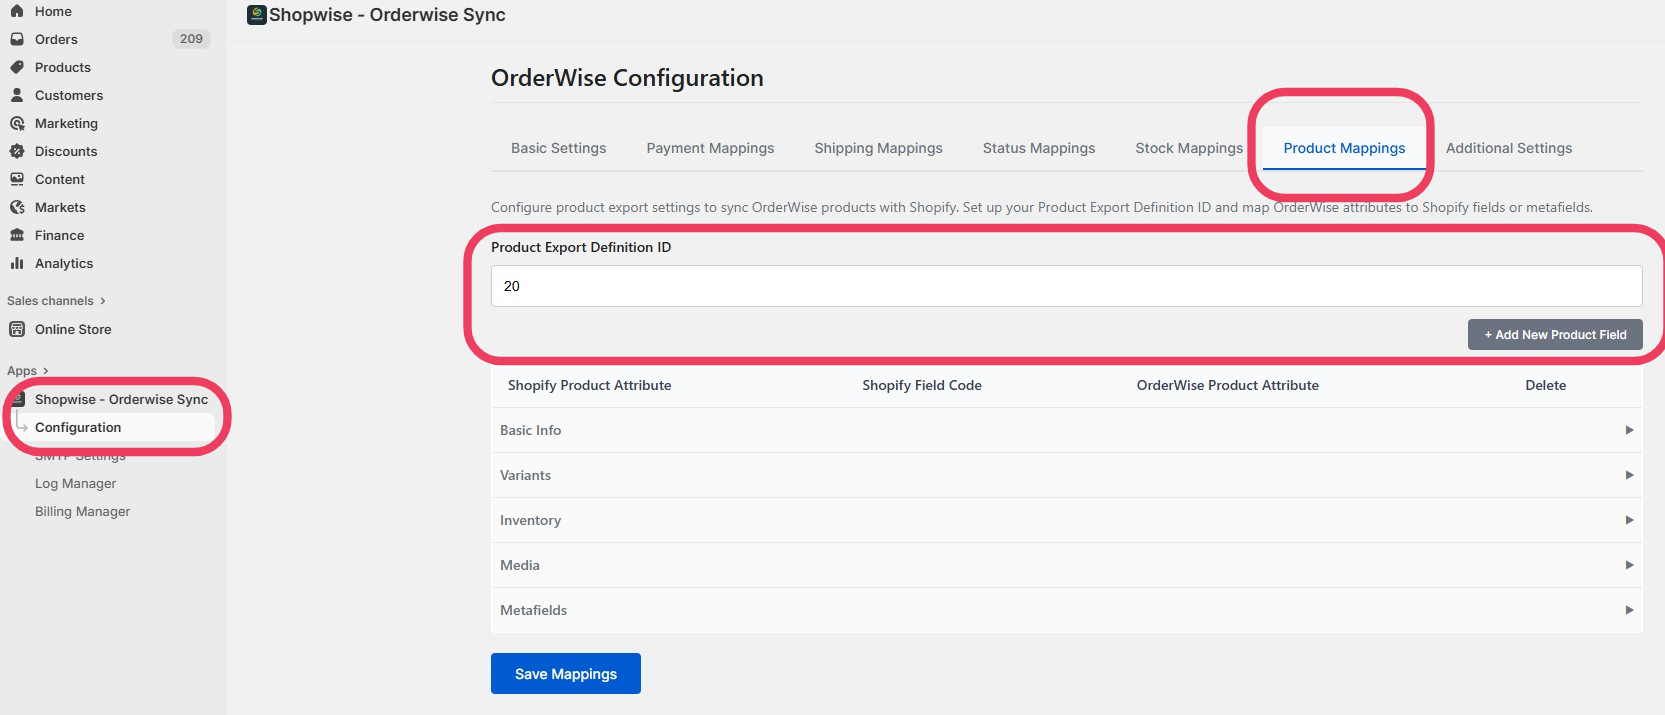Click the OrderWise Product Attribute column header
The width and height of the screenshot is (1665, 715).
point(1227,385)
